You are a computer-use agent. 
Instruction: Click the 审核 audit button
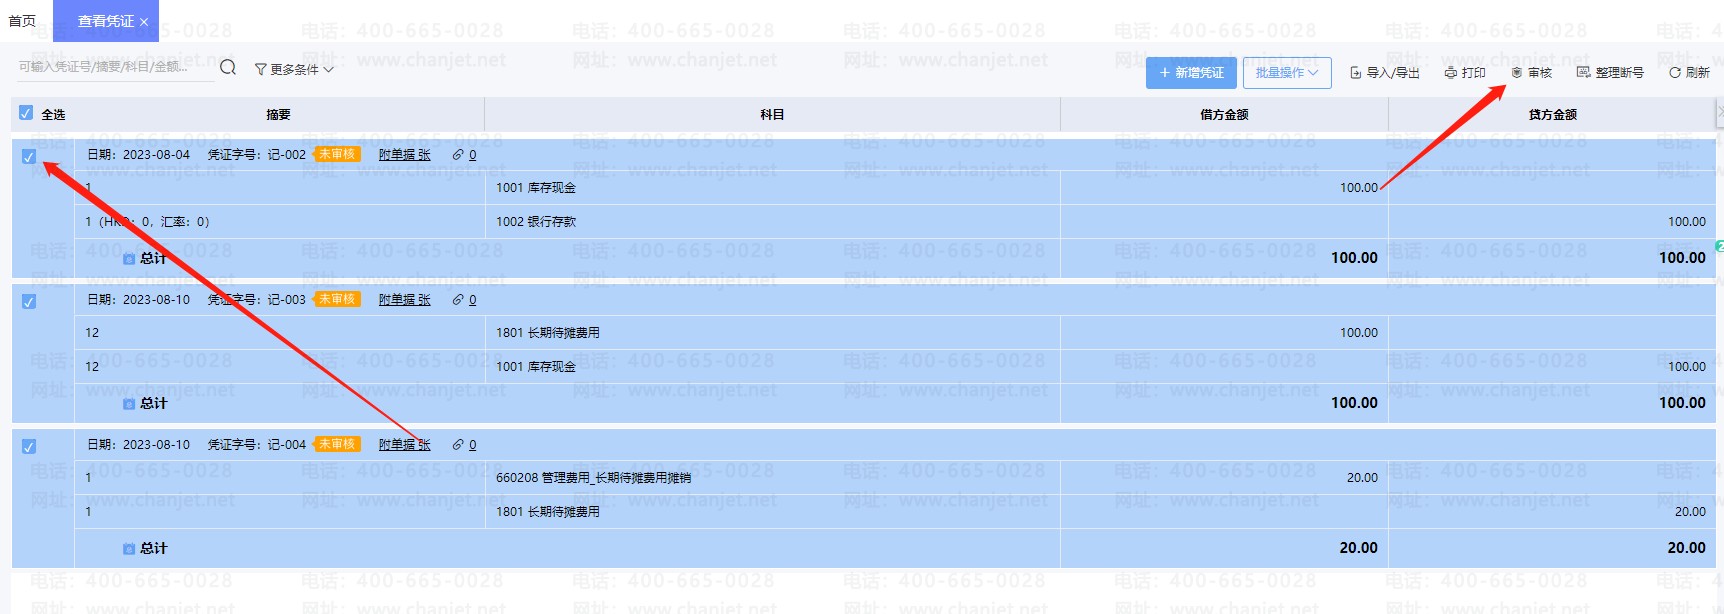coord(1531,73)
